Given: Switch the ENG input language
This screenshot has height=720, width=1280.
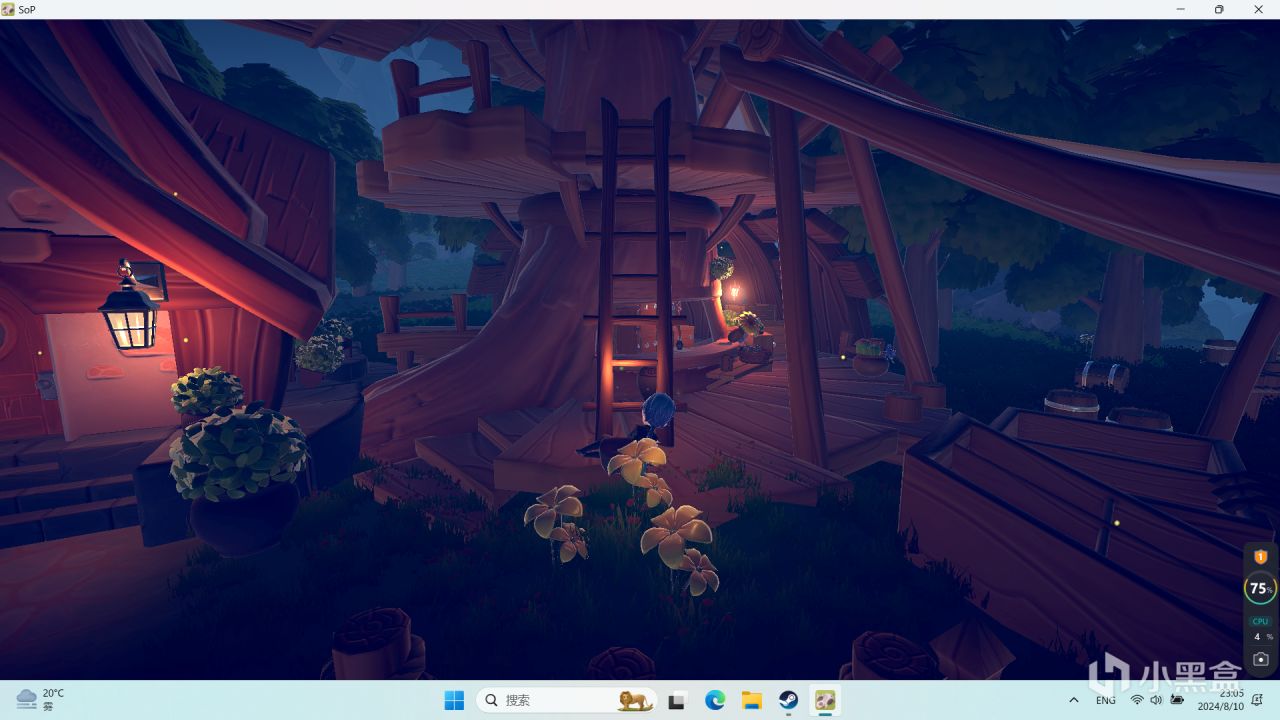Looking at the screenshot, I should (1105, 700).
